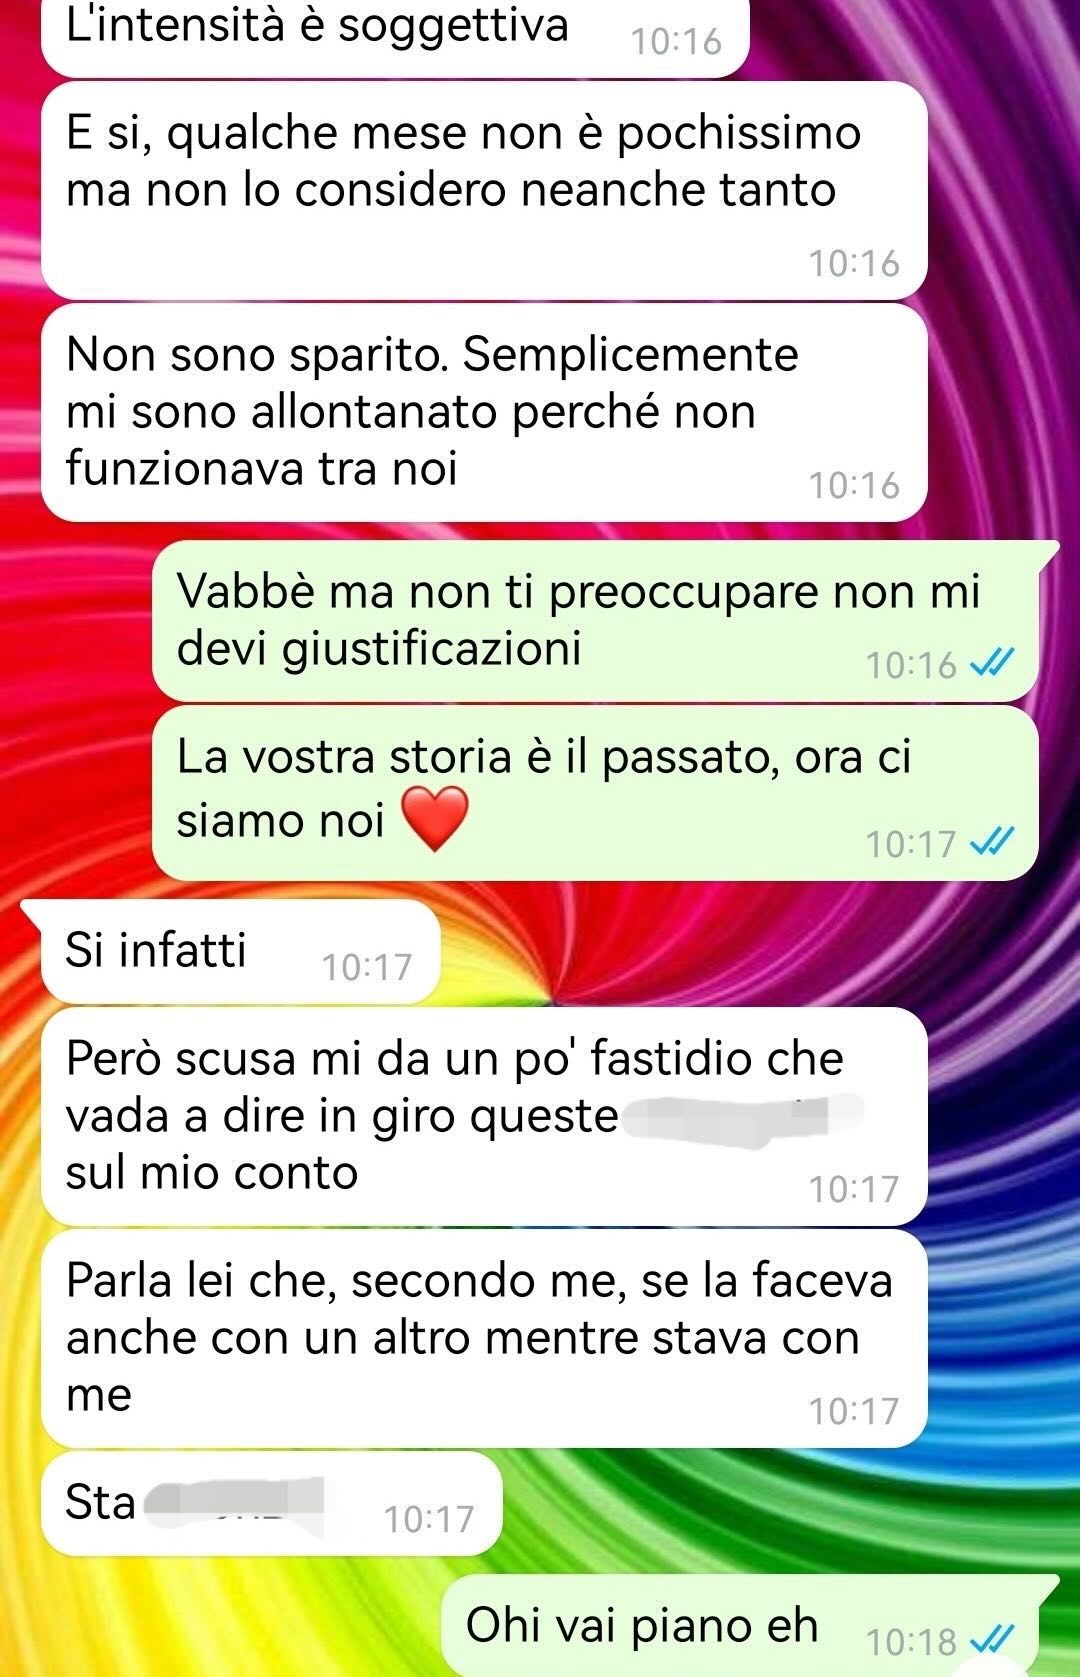
Task: Select the 'Però scusa mi da un po' fastidio' message
Action: click(x=484, y=1116)
